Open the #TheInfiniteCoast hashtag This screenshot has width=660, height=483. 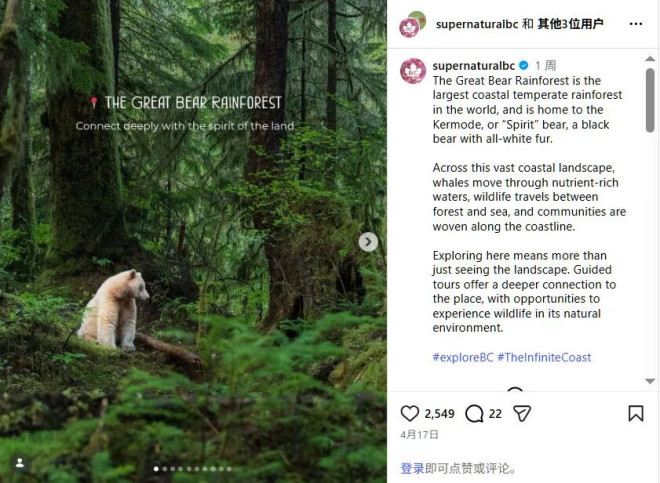(x=544, y=357)
